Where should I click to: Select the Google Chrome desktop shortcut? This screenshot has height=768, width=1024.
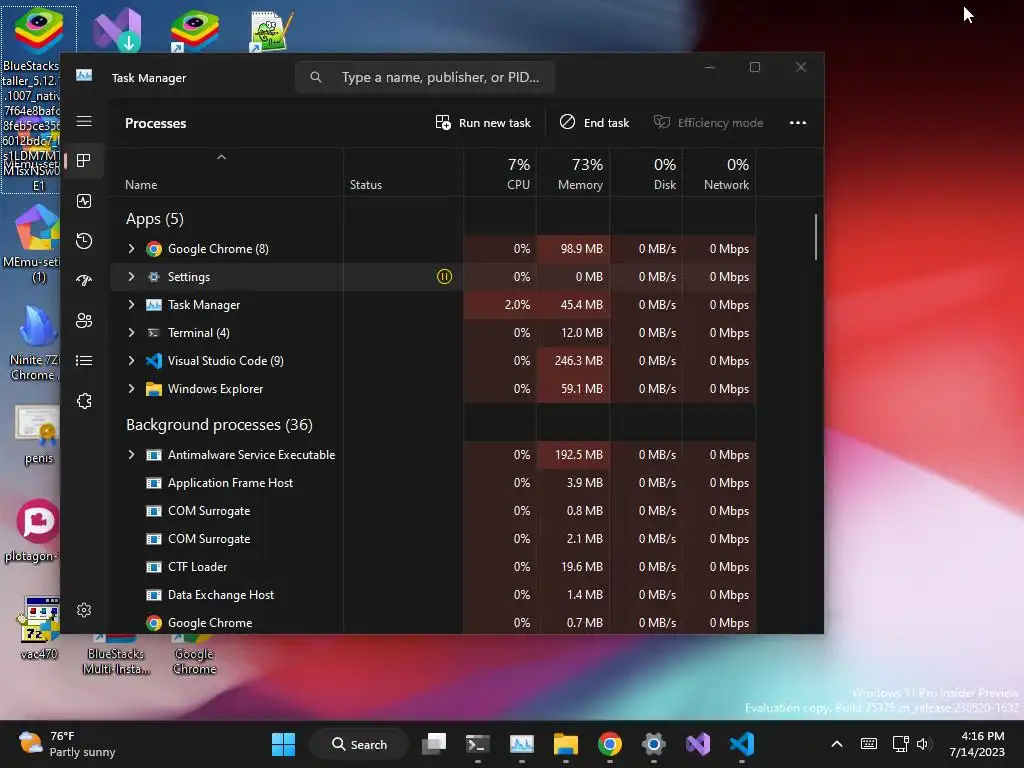194,655
